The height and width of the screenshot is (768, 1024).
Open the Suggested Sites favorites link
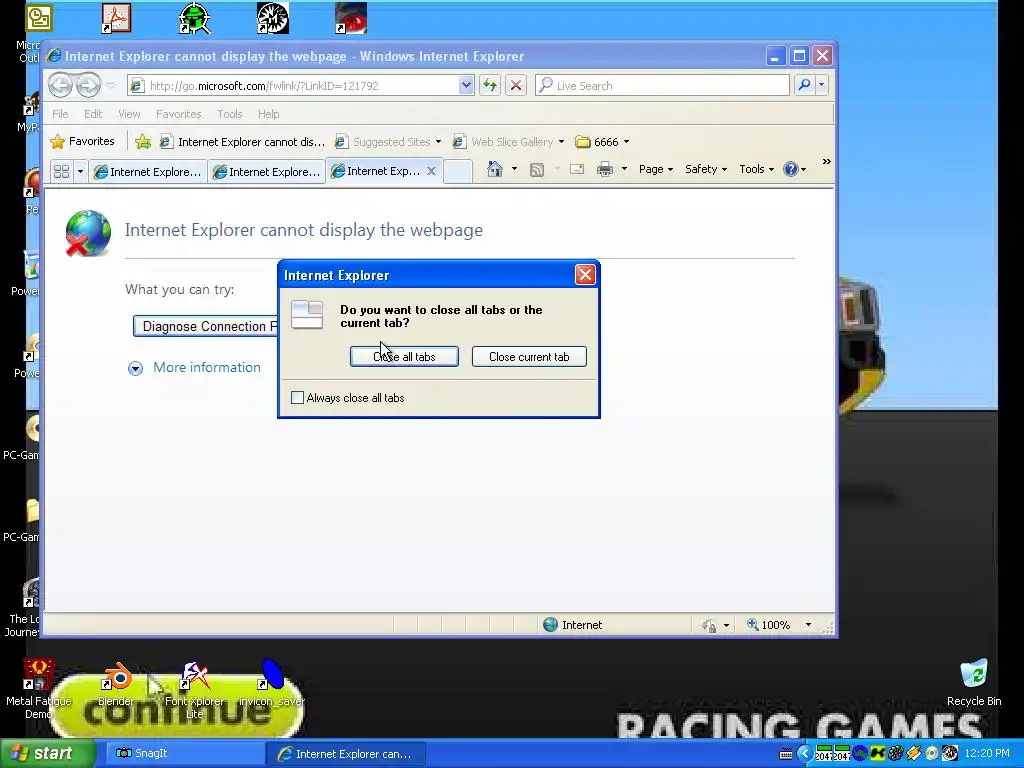[x=387, y=142]
